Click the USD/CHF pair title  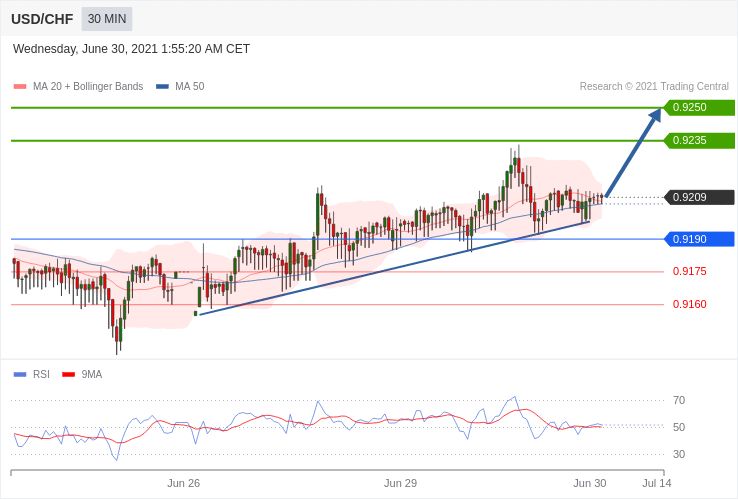pos(42,19)
